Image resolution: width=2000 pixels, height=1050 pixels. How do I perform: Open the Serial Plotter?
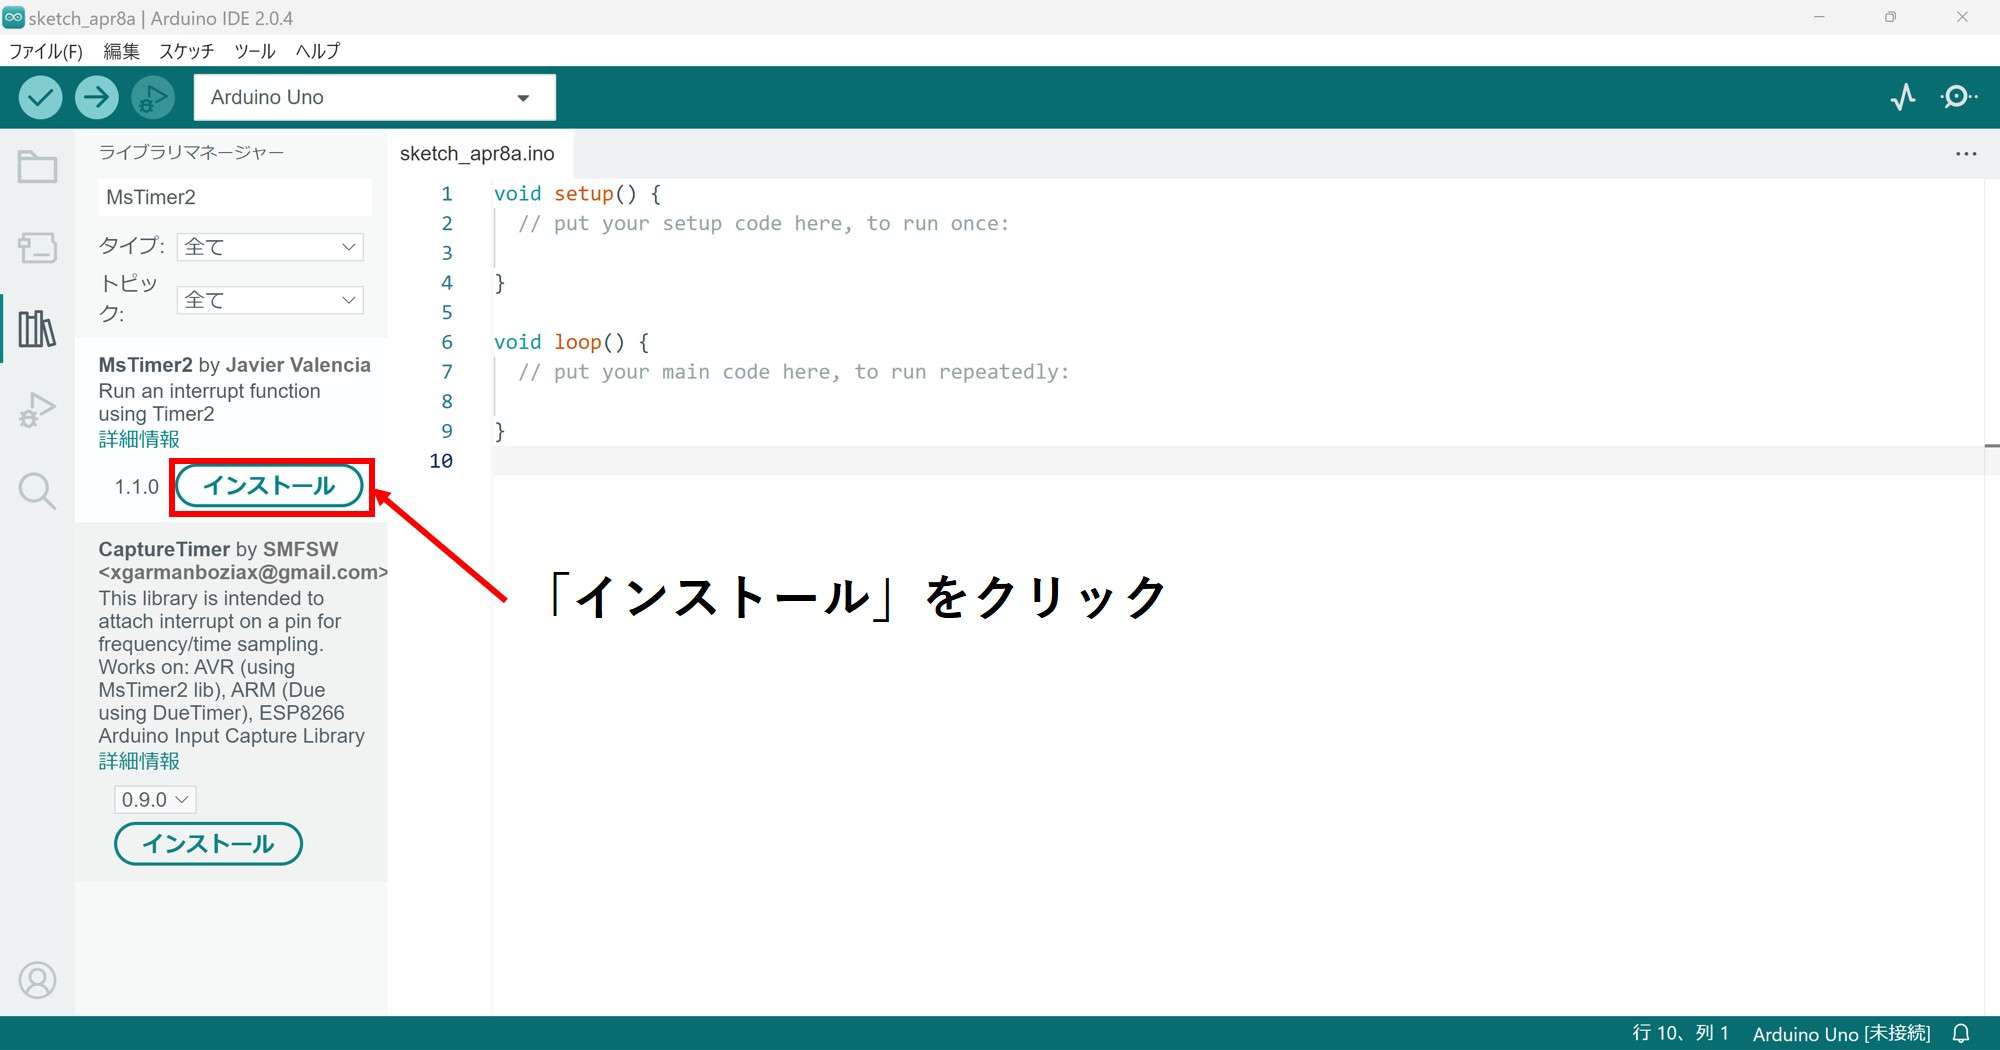pos(1903,97)
